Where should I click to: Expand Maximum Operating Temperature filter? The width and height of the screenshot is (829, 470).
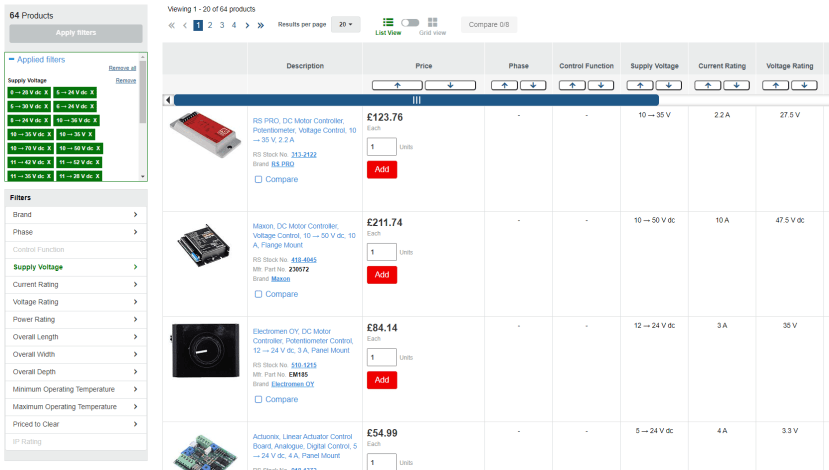76,407
